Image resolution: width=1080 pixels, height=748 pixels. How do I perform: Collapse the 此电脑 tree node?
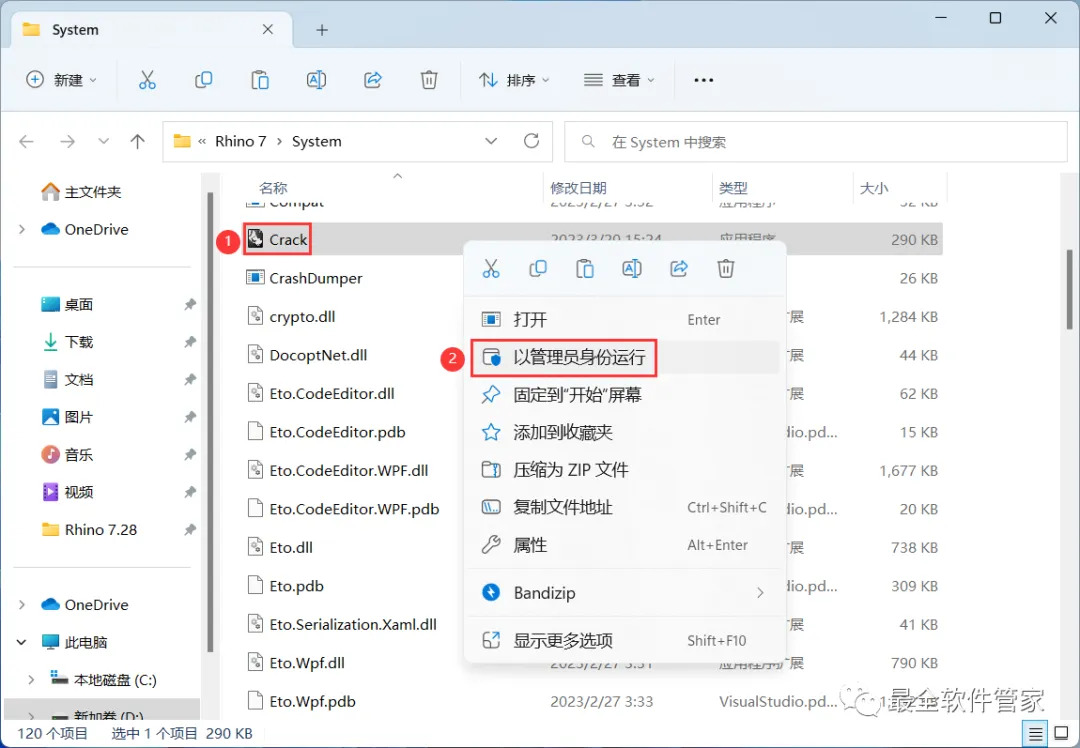coord(22,642)
